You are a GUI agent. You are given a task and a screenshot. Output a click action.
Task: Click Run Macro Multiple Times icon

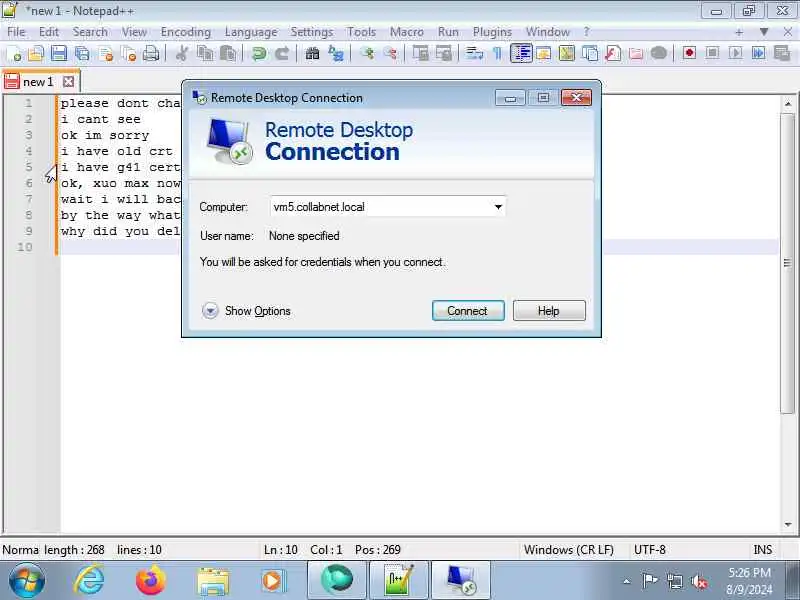[x=758, y=53]
